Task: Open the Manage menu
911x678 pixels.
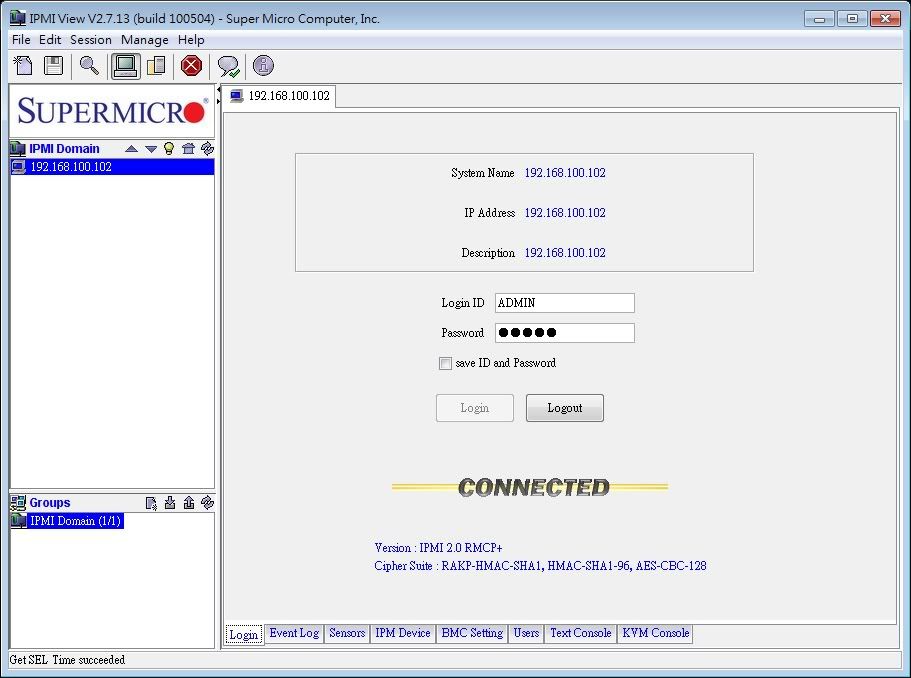Action: [x=145, y=40]
